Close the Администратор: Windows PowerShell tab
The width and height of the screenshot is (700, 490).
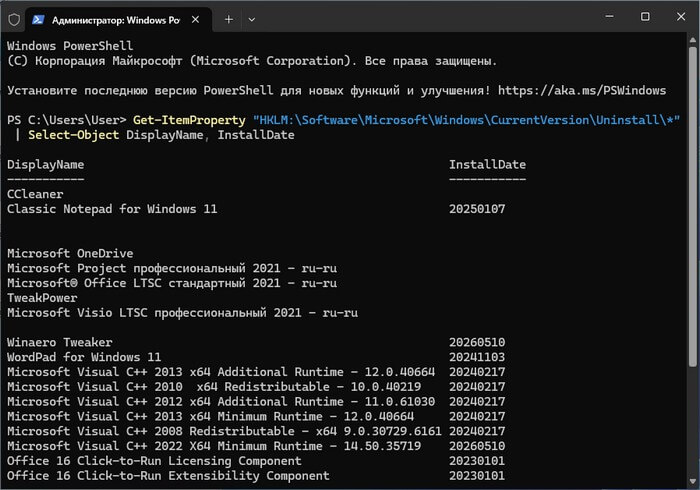tap(195, 20)
